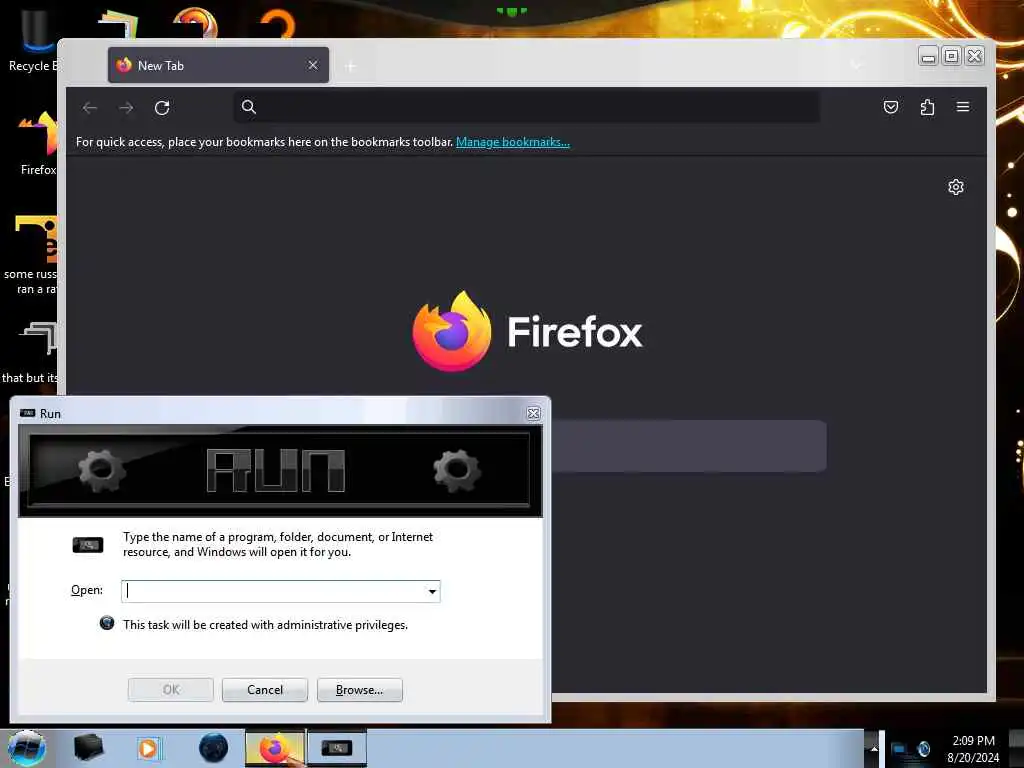
Task: Select the New Tab tab
Action: pyautogui.click(x=218, y=65)
